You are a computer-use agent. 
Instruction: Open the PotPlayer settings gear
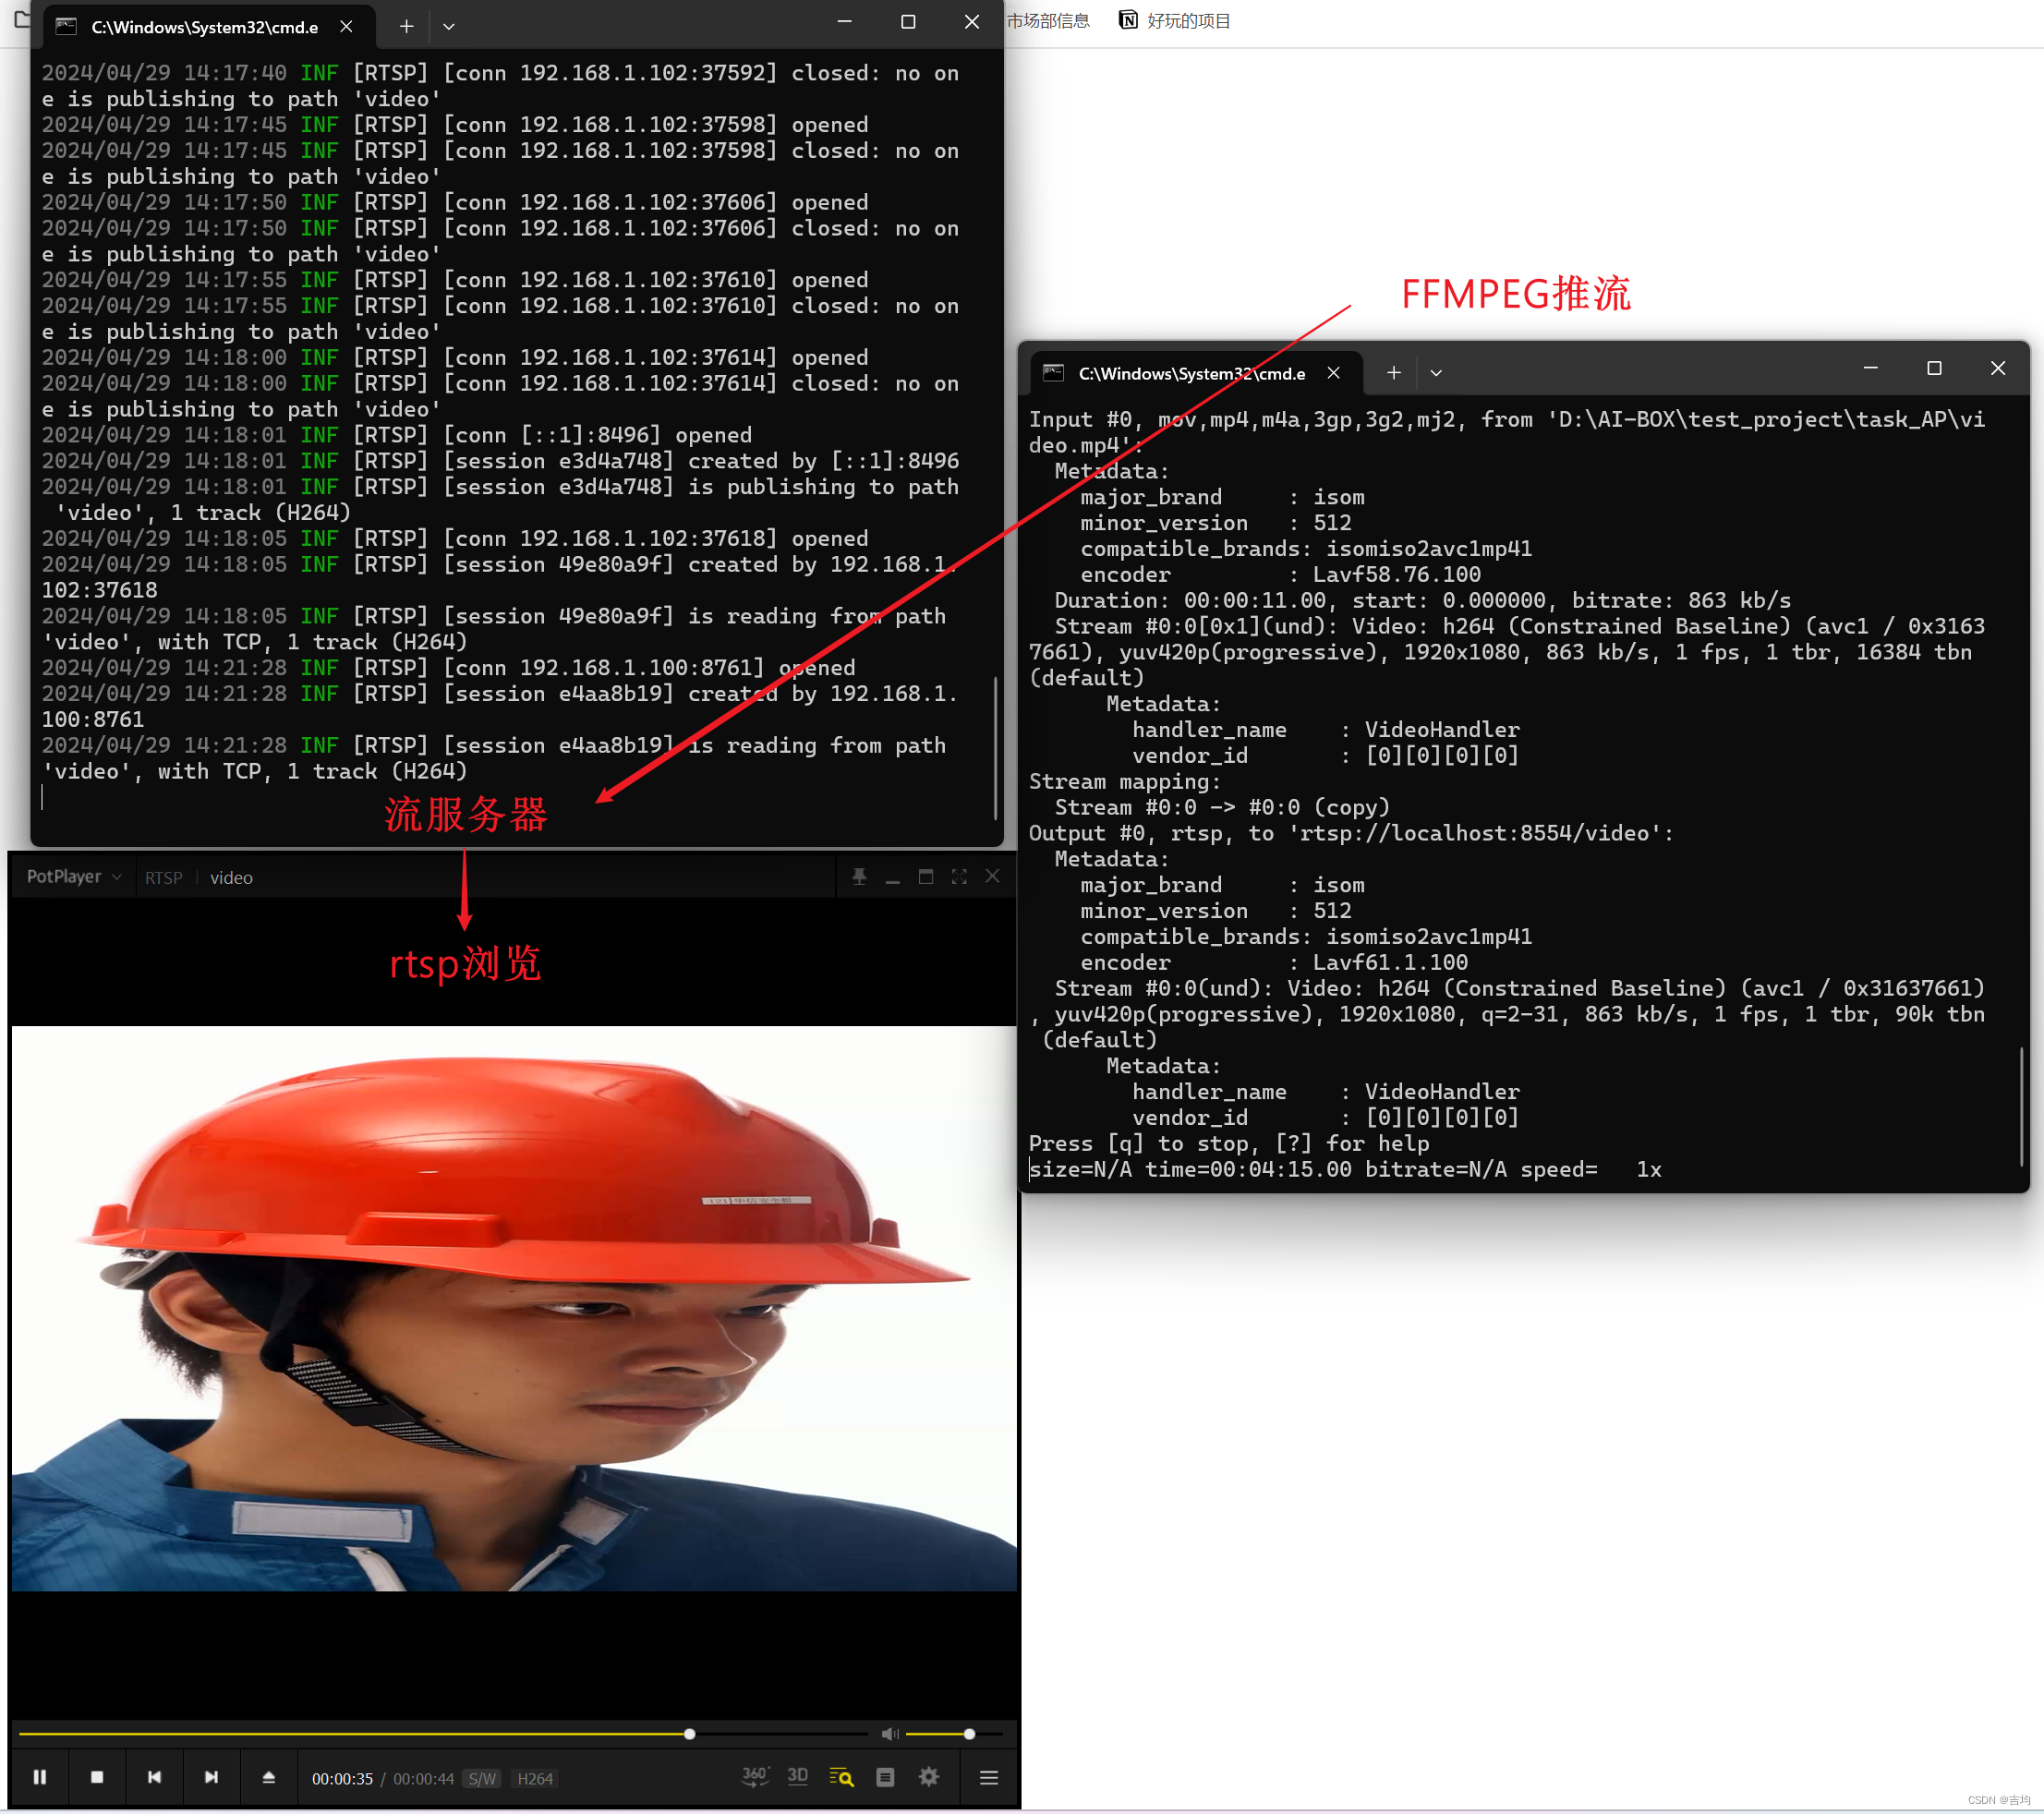pyautogui.click(x=929, y=1777)
